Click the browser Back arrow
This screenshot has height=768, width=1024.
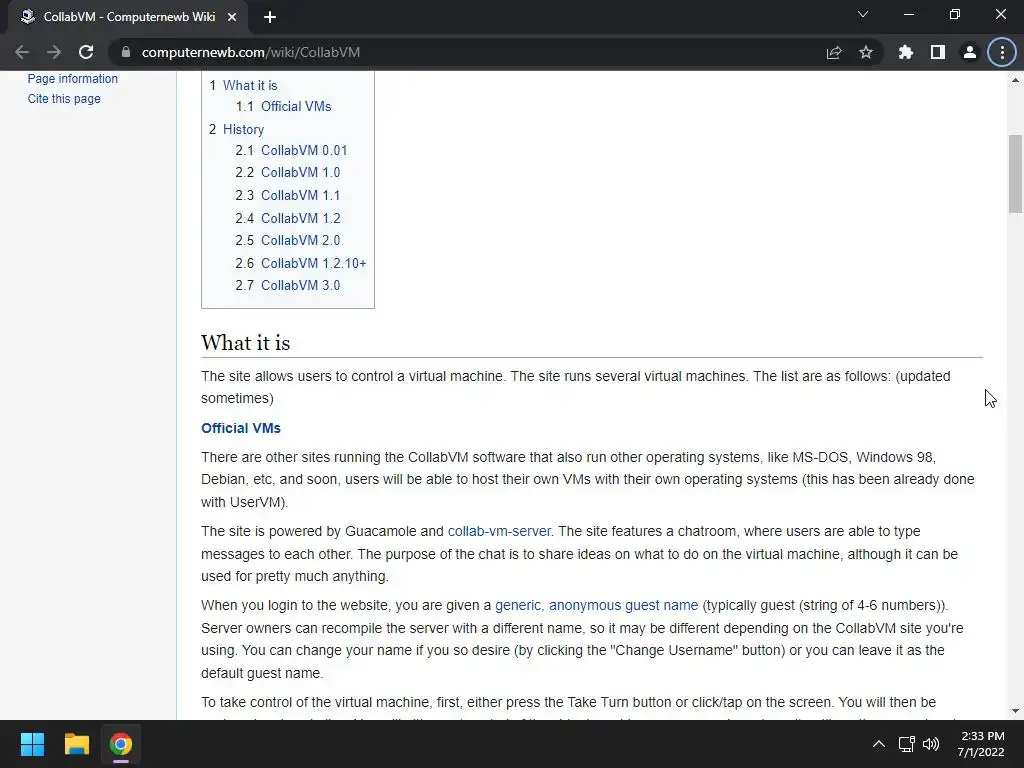[22, 52]
